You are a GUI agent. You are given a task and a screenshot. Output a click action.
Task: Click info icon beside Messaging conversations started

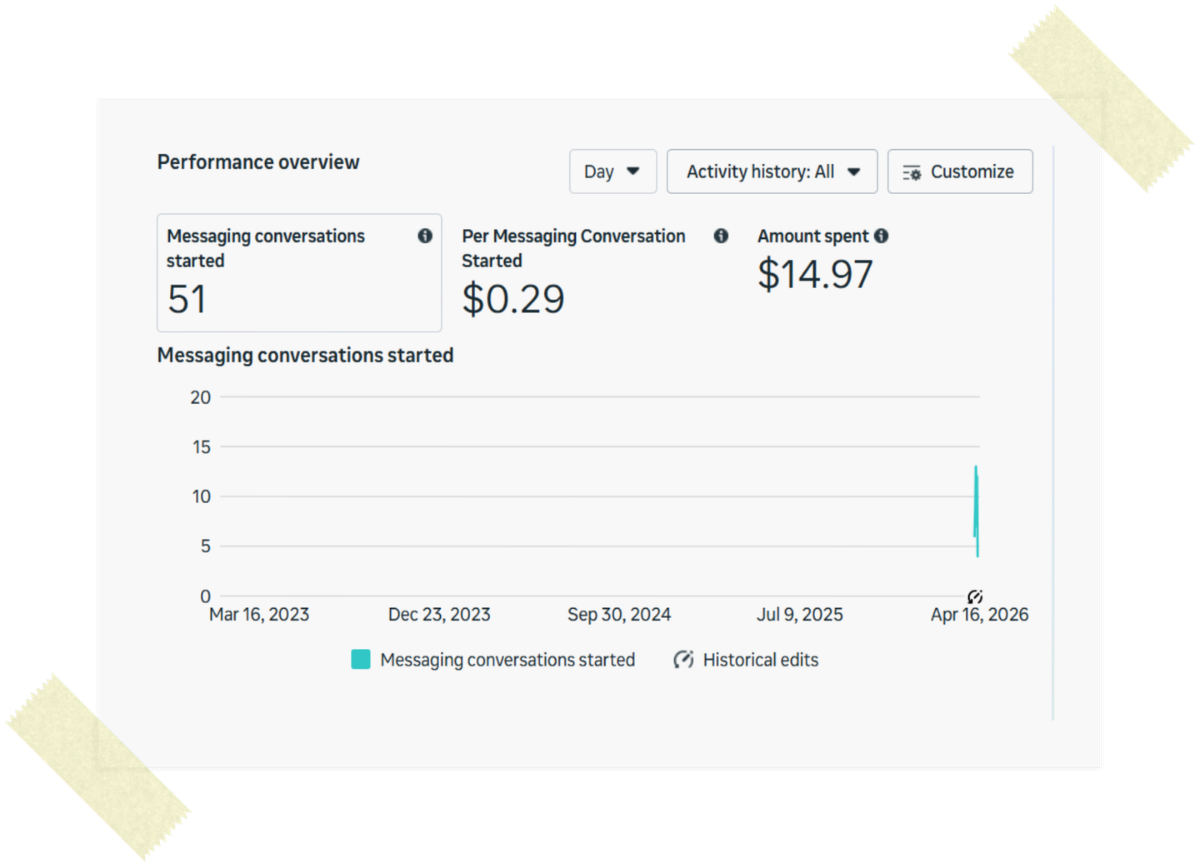425,236
